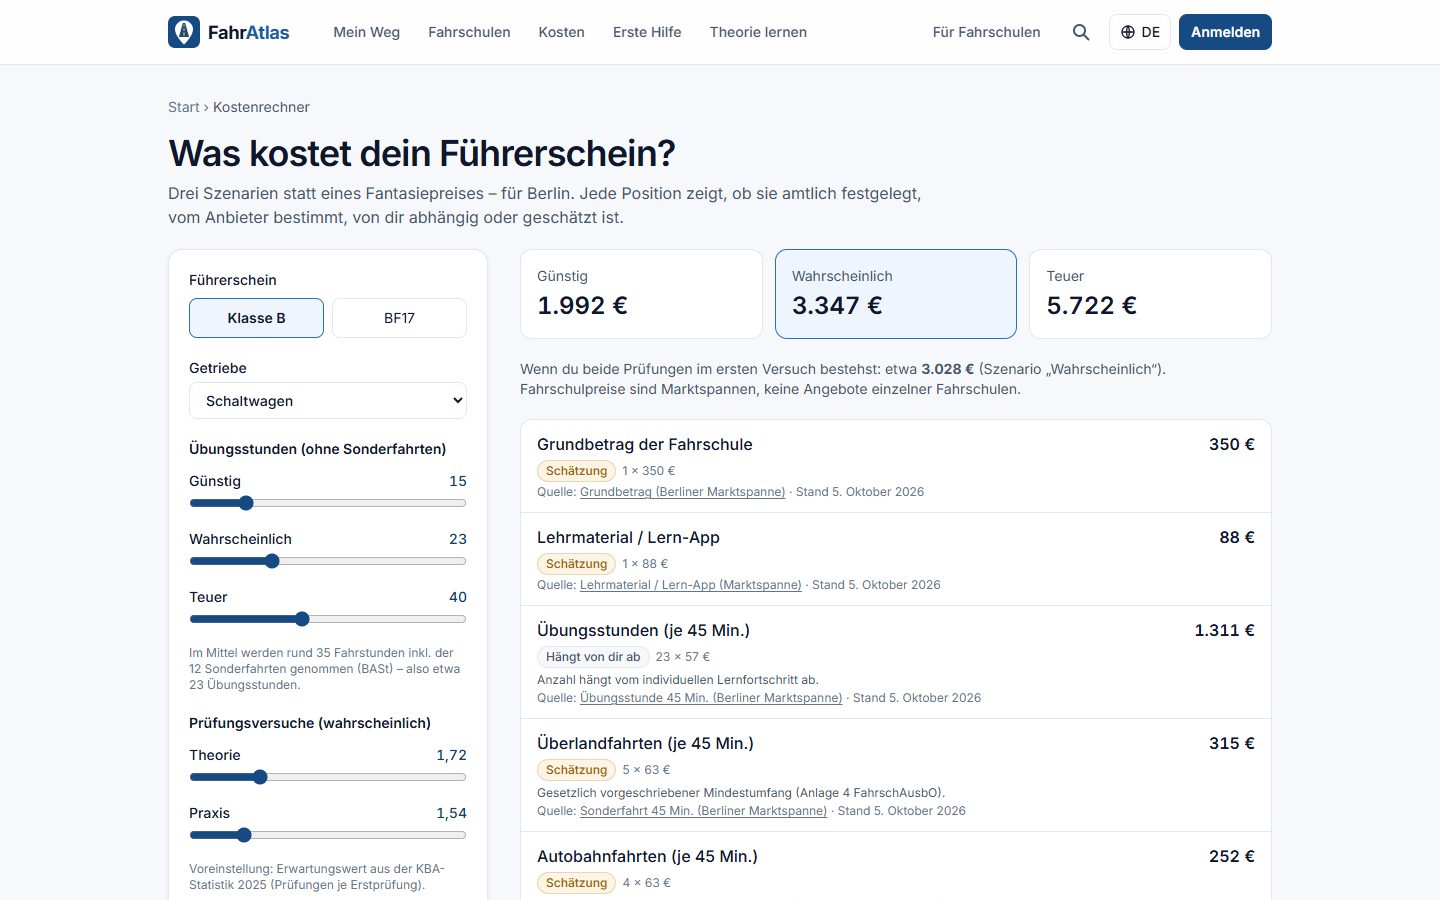The image size is (1440, 900).
Task: Select the Klasse B license option
Action: [x=256, y=318]
